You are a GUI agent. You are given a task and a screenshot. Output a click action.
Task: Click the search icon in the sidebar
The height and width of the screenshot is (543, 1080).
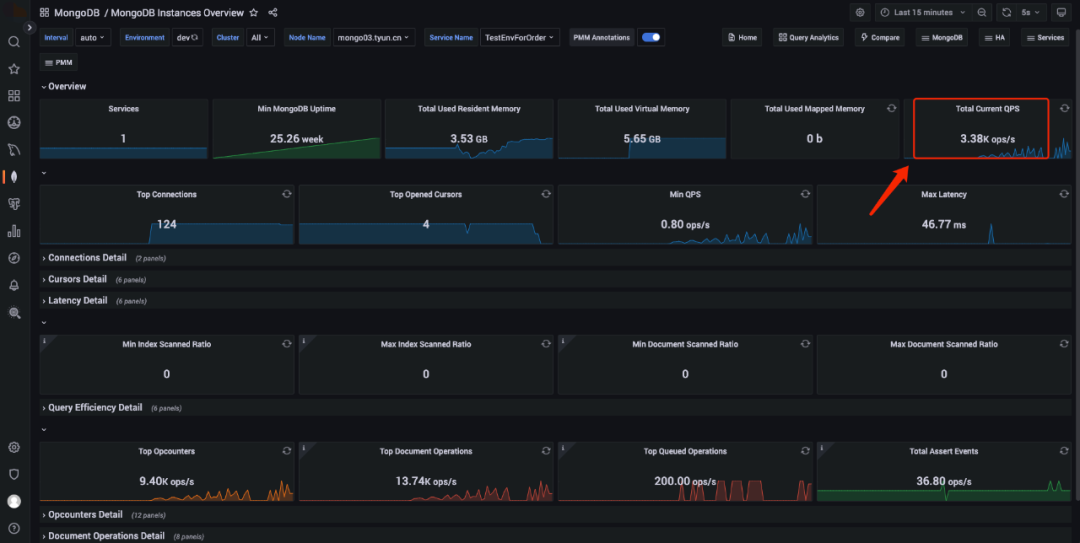tap(14, 42)
